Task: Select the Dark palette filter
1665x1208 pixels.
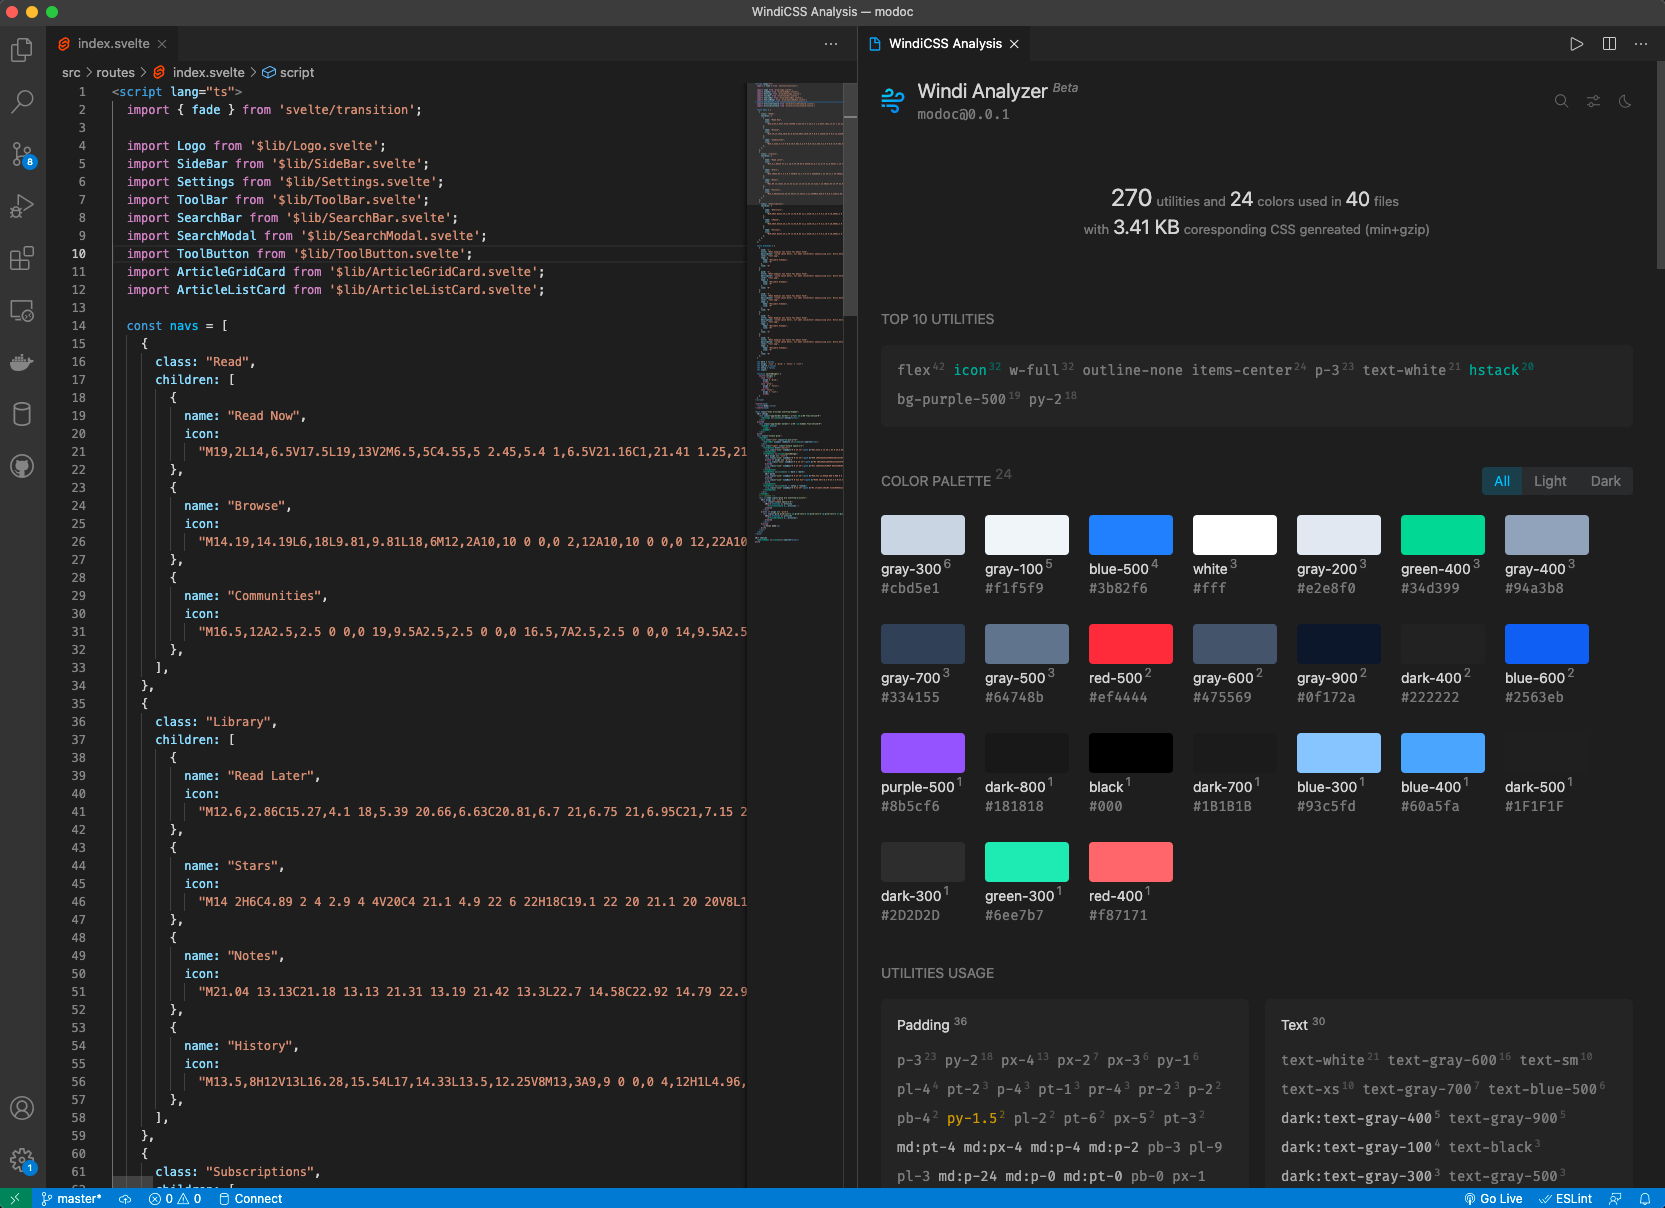Action: [x=1606, y=481]
